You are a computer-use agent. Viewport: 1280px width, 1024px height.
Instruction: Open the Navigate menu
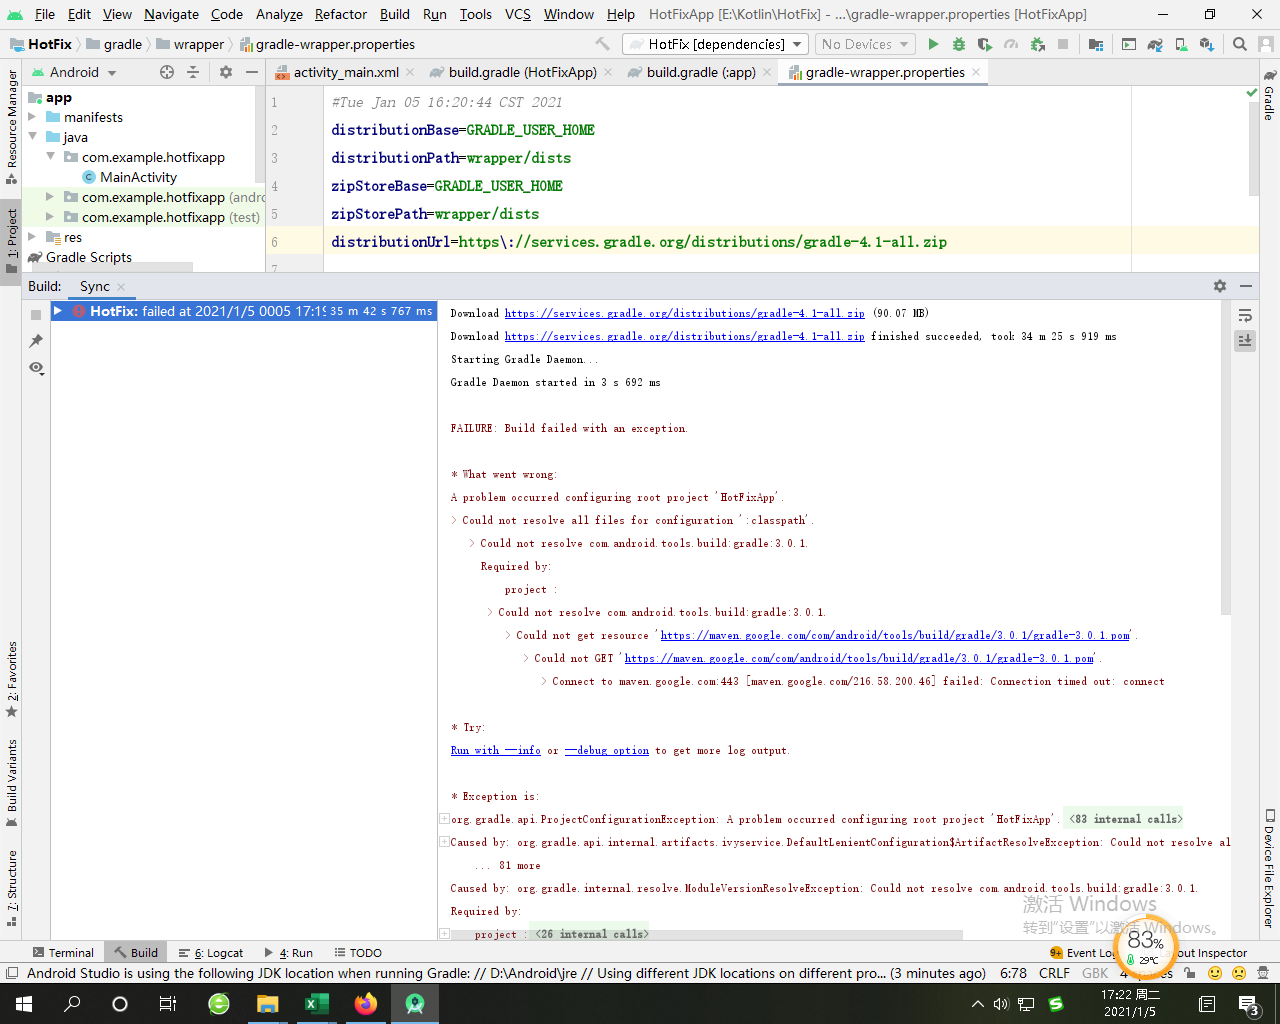[171, 14]
